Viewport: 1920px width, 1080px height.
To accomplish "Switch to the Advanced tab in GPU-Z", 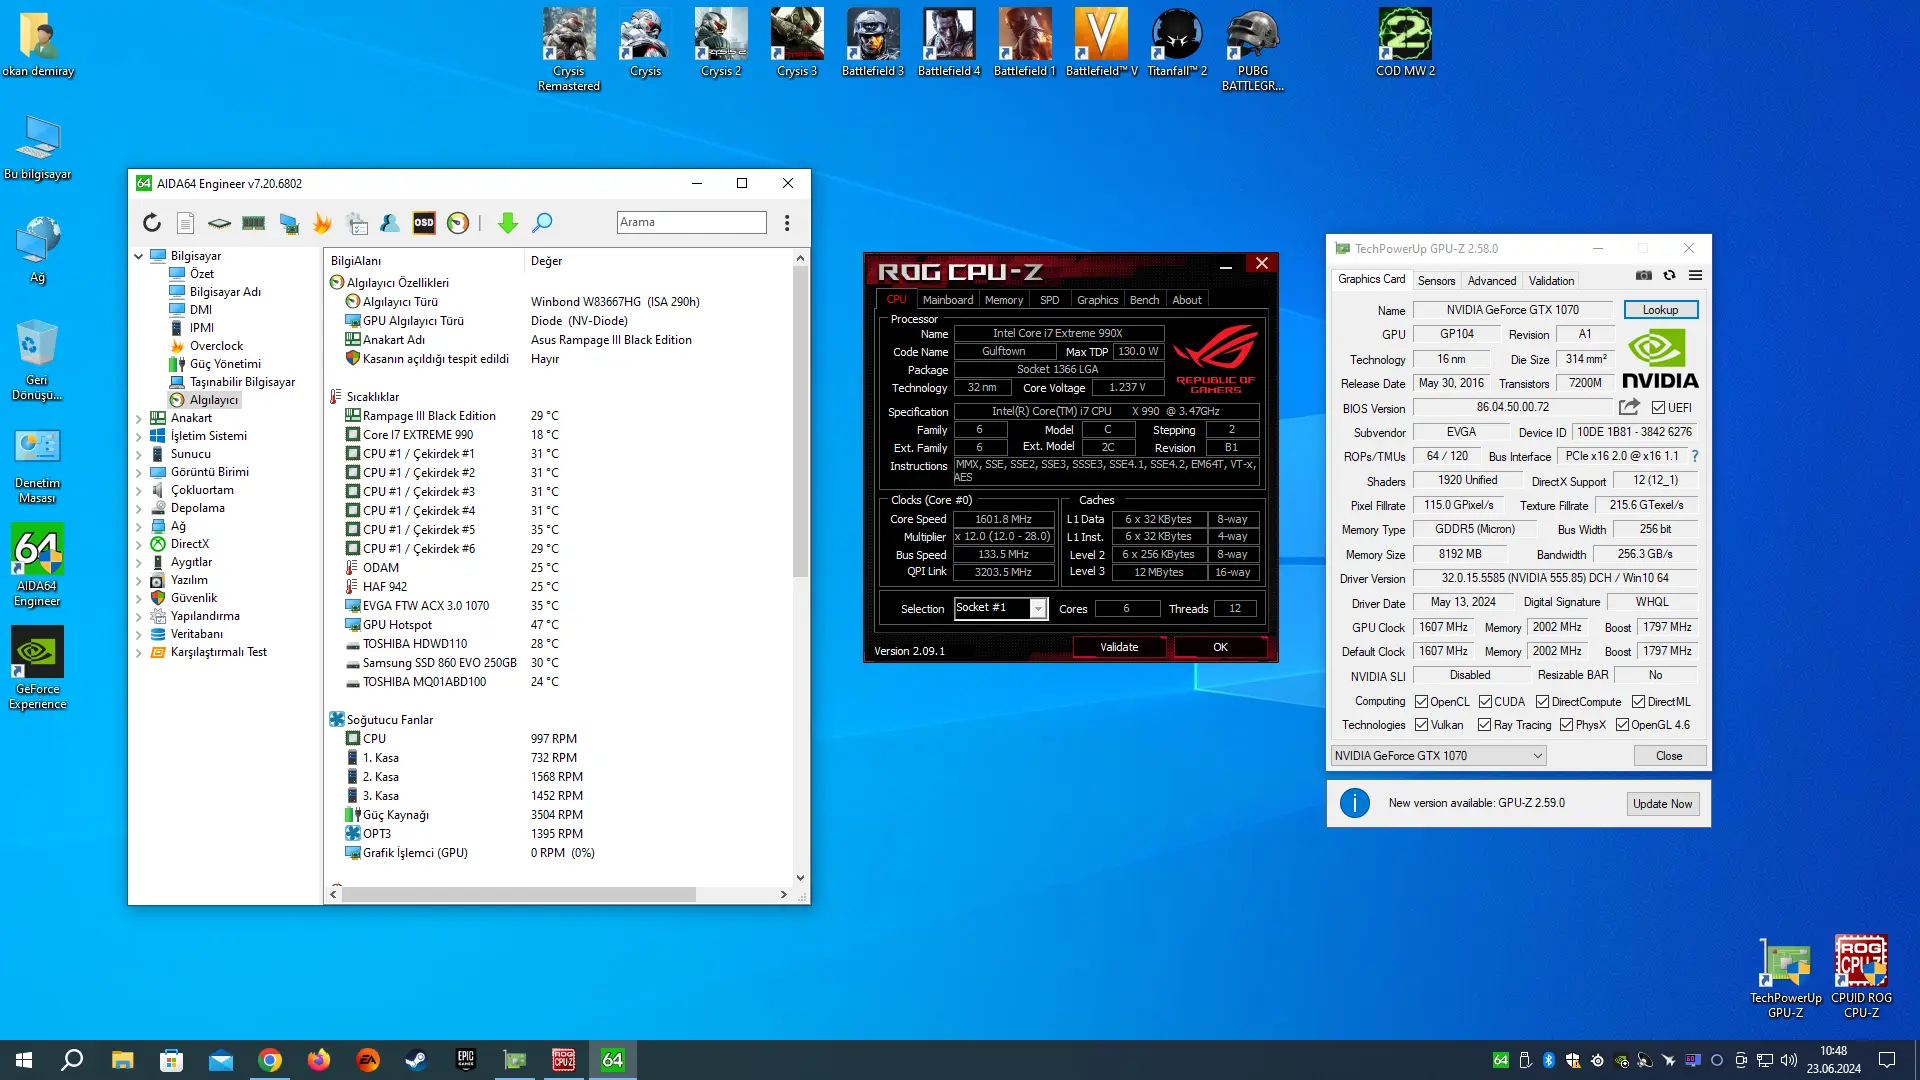I will (1492, 281).
